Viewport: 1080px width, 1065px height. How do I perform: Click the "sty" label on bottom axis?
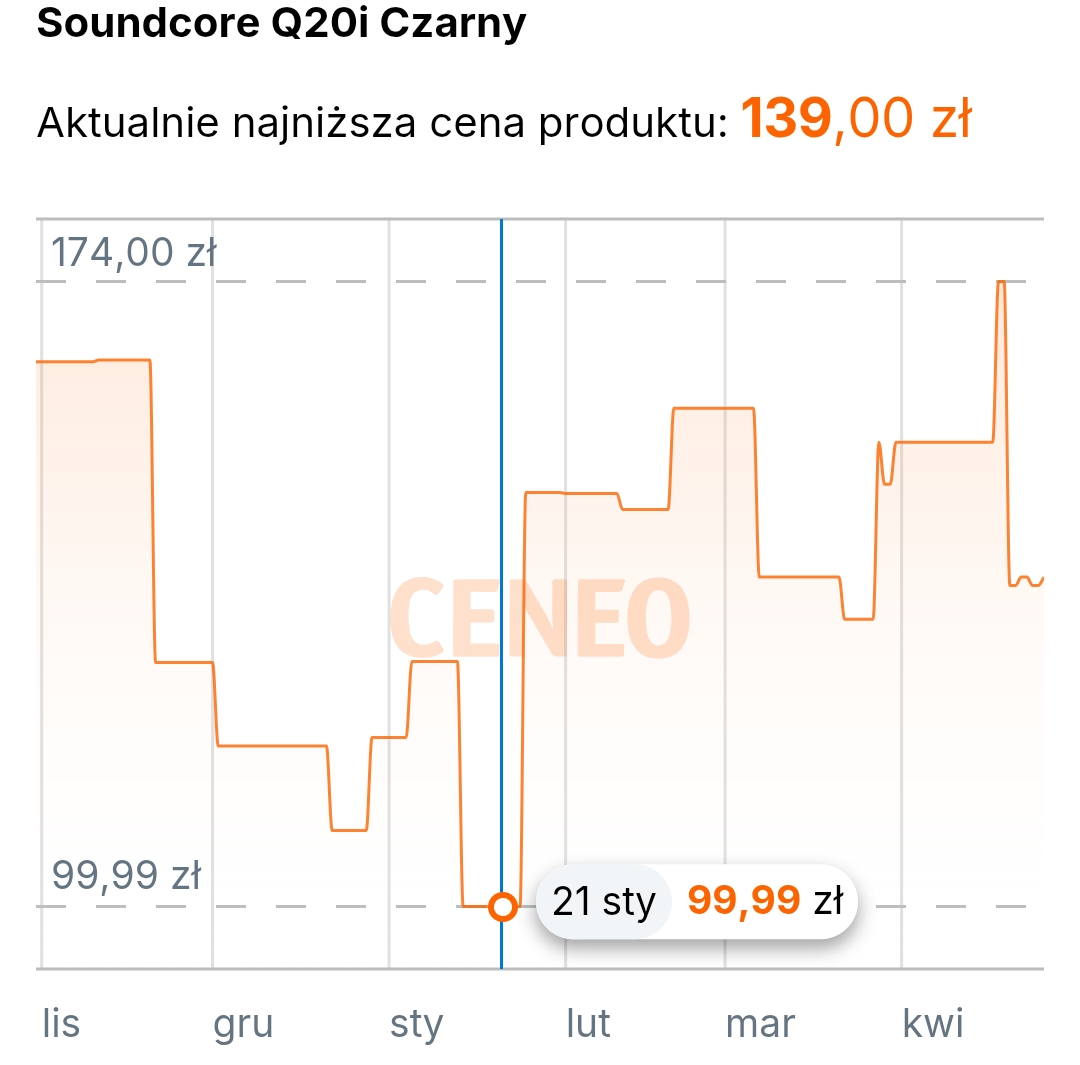pos(416,1024)
